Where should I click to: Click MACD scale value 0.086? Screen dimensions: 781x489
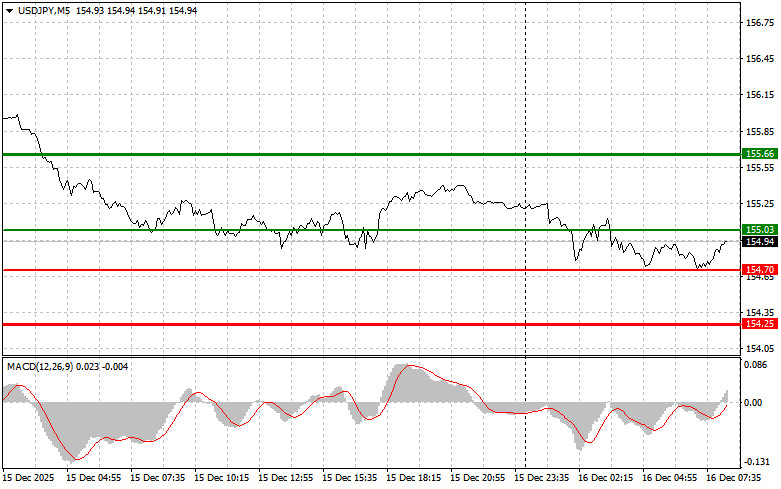click(756, 365)
